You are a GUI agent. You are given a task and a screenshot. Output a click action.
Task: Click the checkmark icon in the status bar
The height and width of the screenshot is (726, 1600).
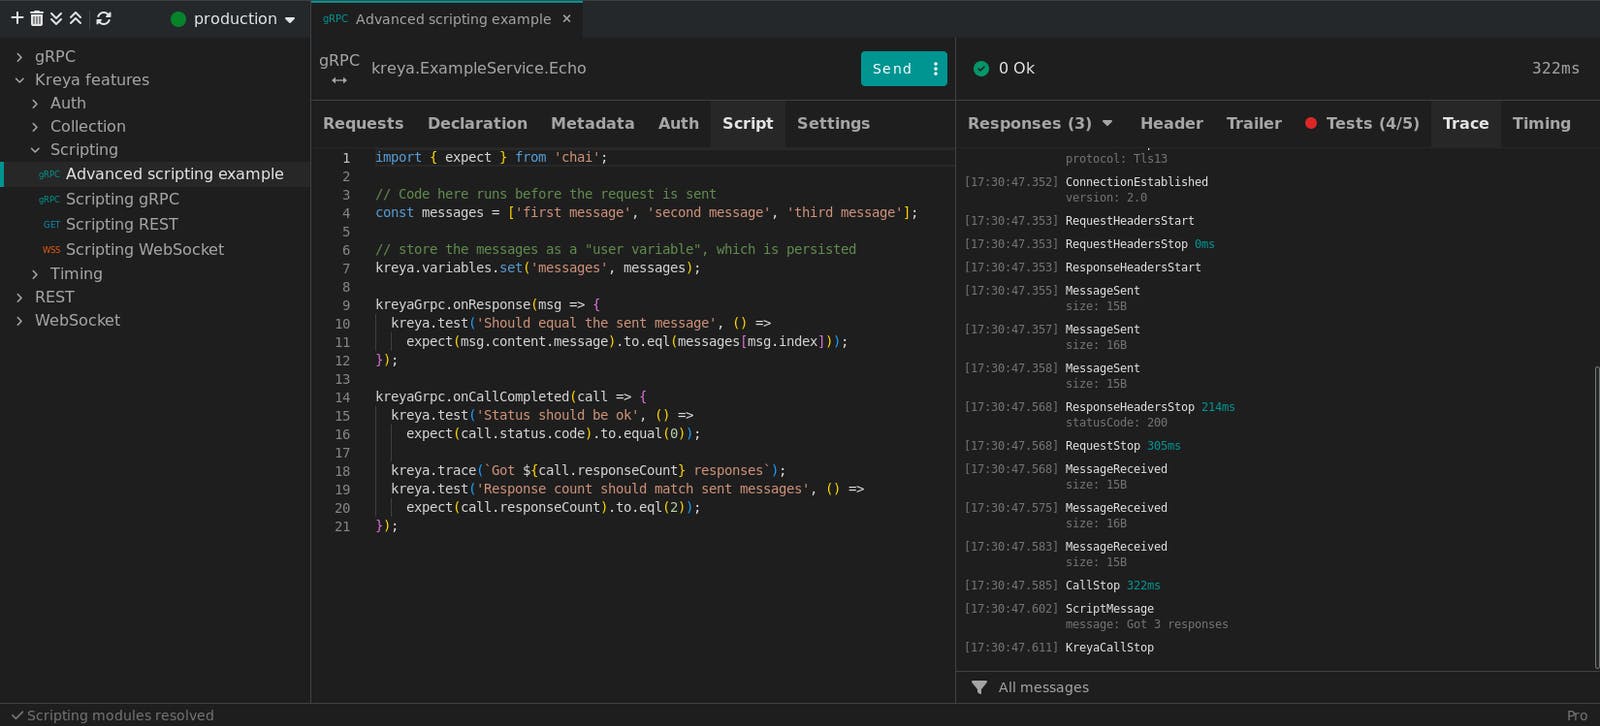(x=16, y=715)
